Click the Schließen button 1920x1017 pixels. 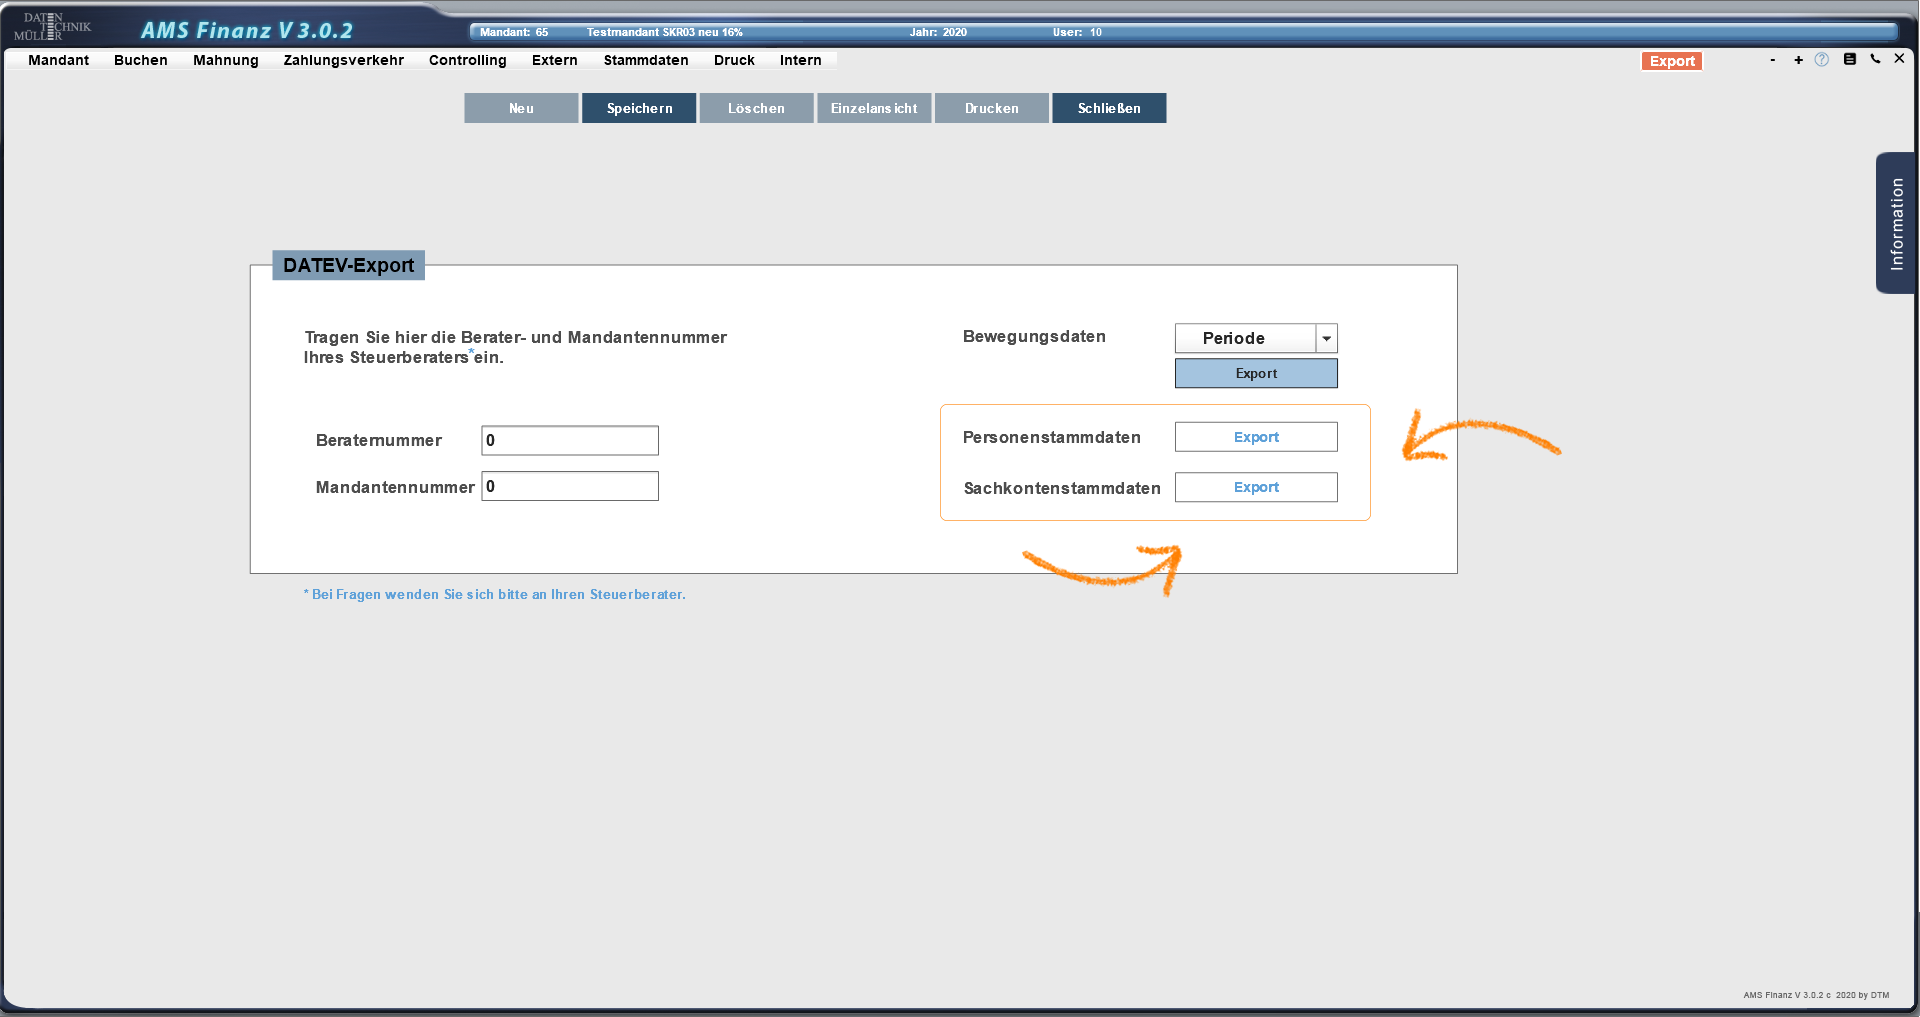click(x=1108, y=108)
